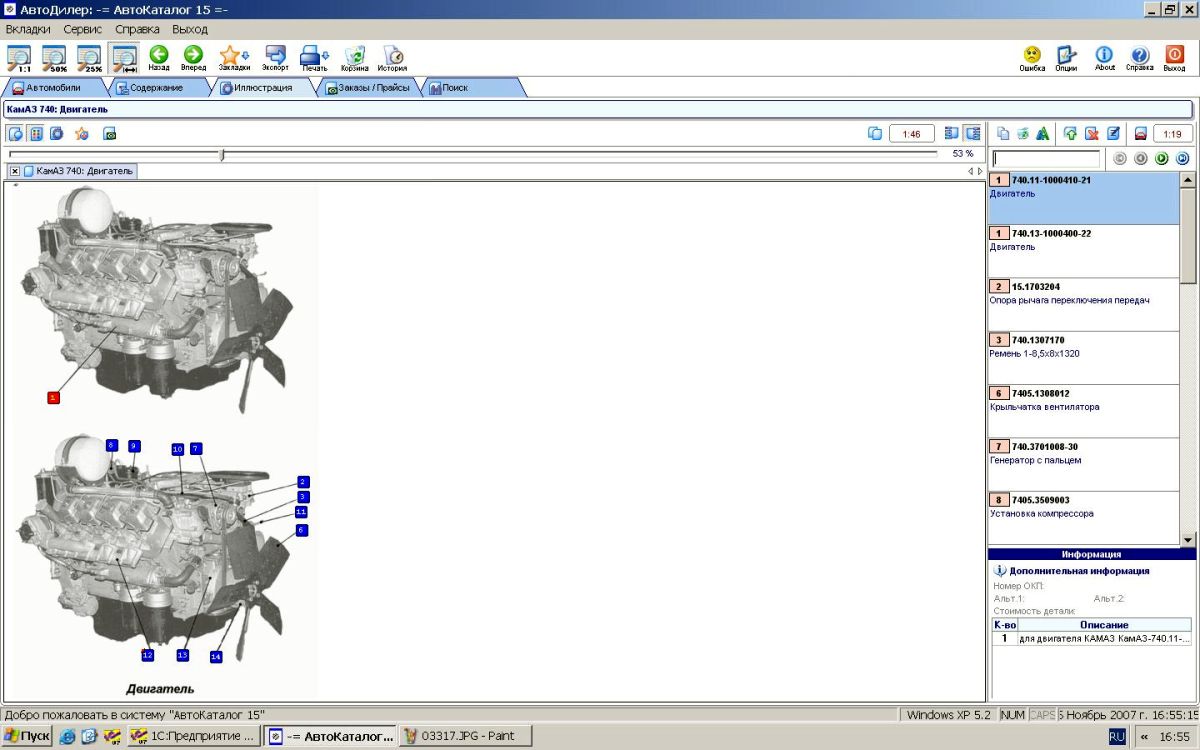The image size is (1200, 750).
Task: Open the Опции options icon
Action: pos(1066,58)
